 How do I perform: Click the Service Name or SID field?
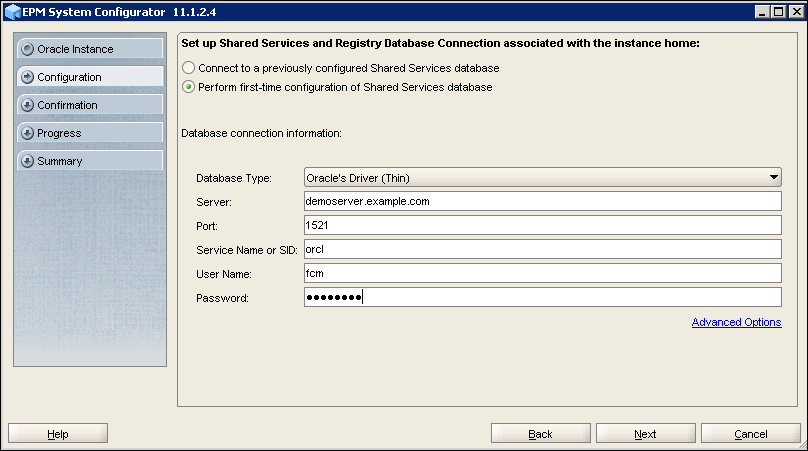click(x=543, y=249)
